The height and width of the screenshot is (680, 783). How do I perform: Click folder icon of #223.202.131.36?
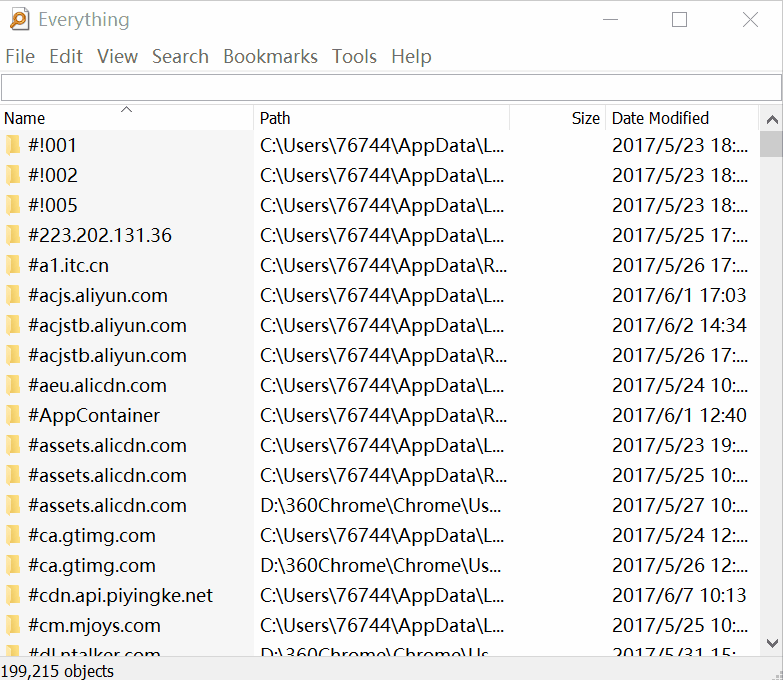pos(13,235)
